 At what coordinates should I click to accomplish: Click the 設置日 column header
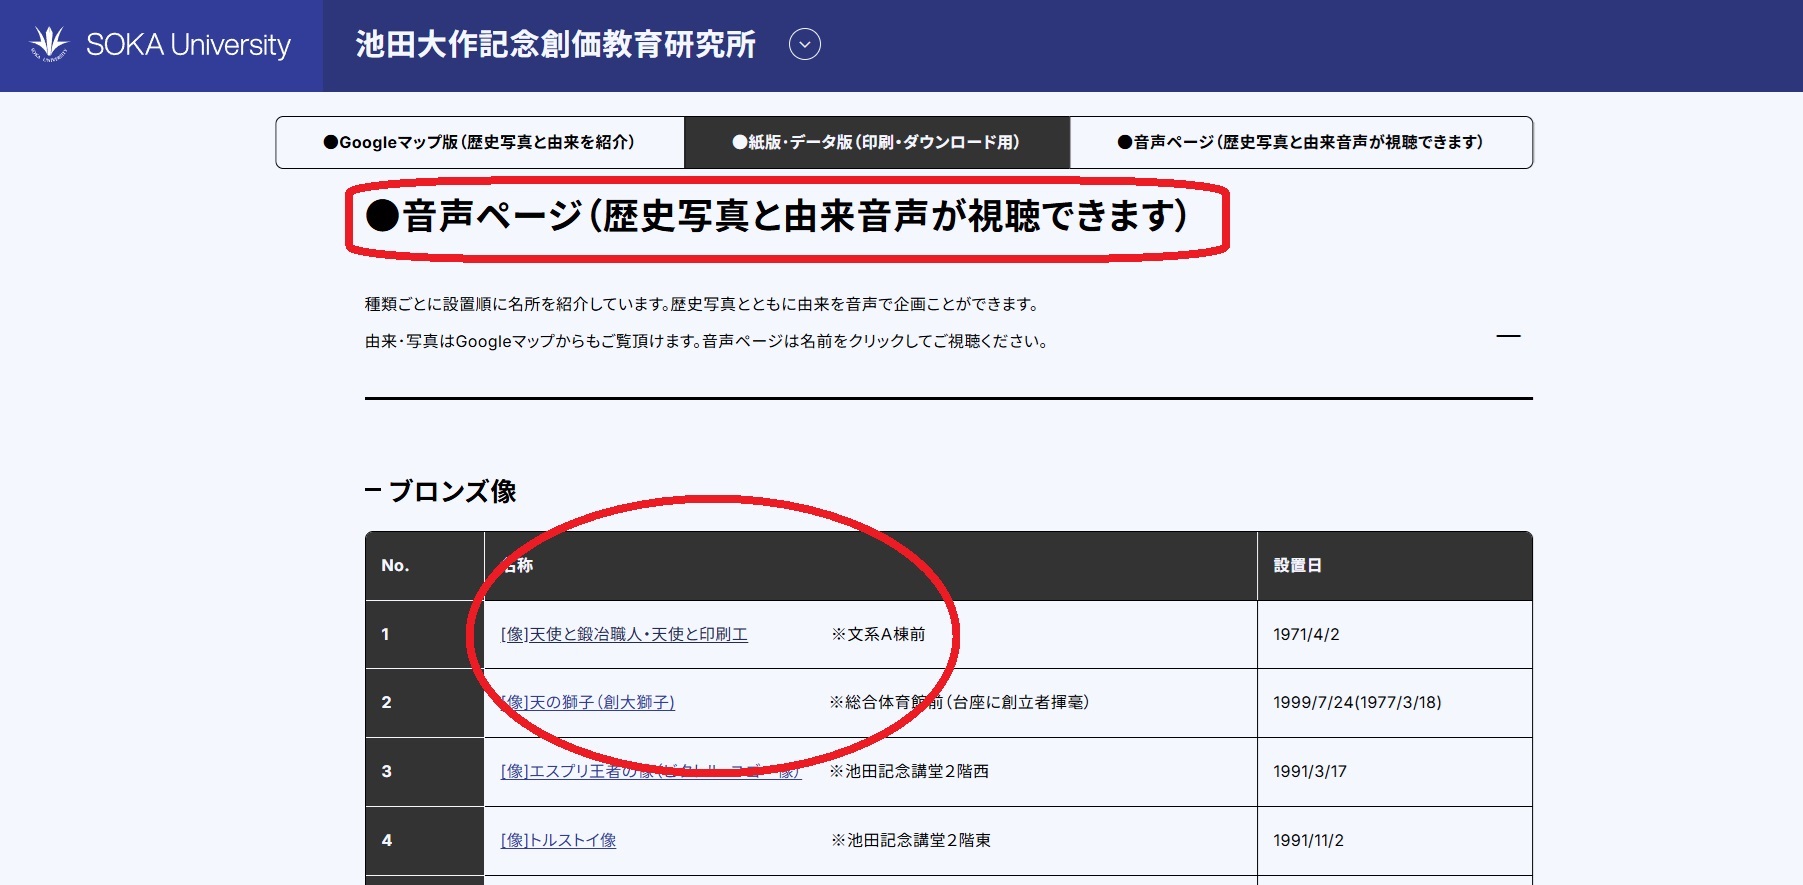(x=1395, y=566)
